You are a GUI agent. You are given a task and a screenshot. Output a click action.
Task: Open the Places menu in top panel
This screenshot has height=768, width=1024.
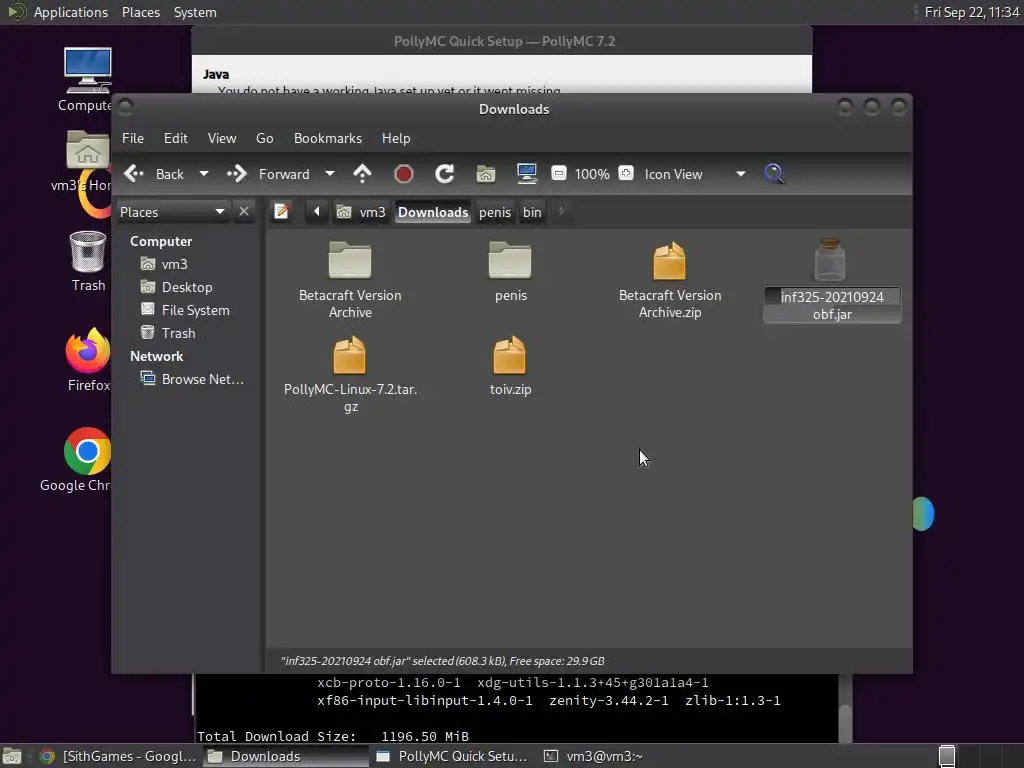141,12
